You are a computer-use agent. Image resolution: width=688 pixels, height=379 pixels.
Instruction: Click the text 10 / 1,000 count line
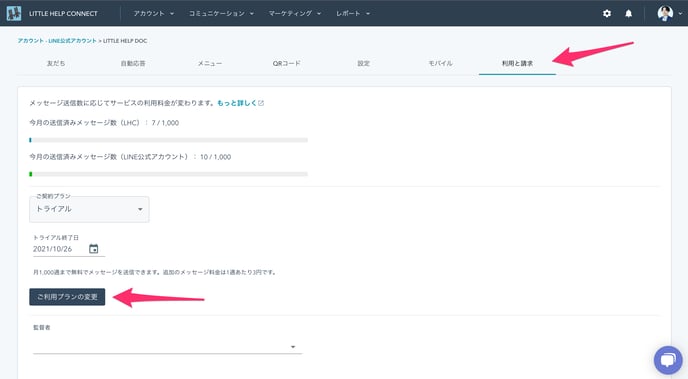[x=130, y=157]
